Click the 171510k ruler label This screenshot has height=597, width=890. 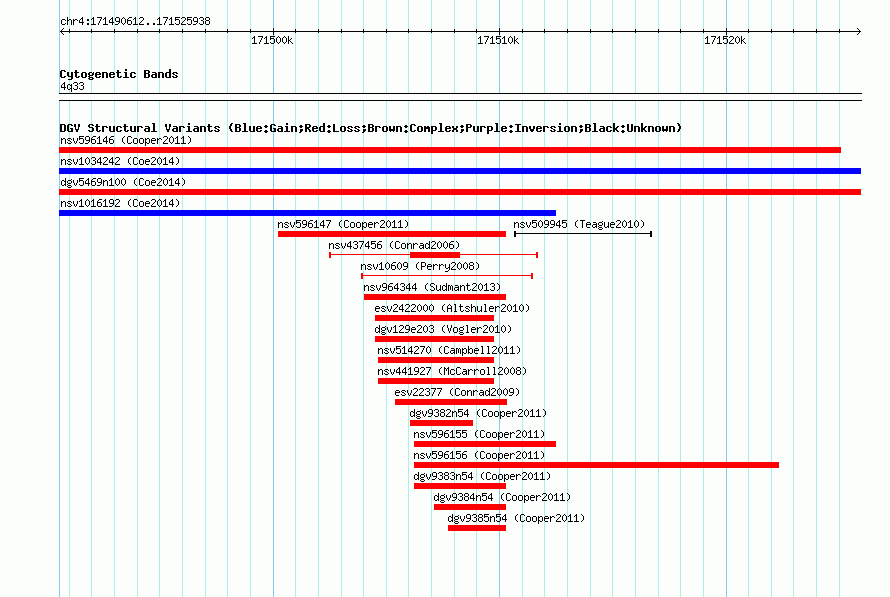point(498,40)
